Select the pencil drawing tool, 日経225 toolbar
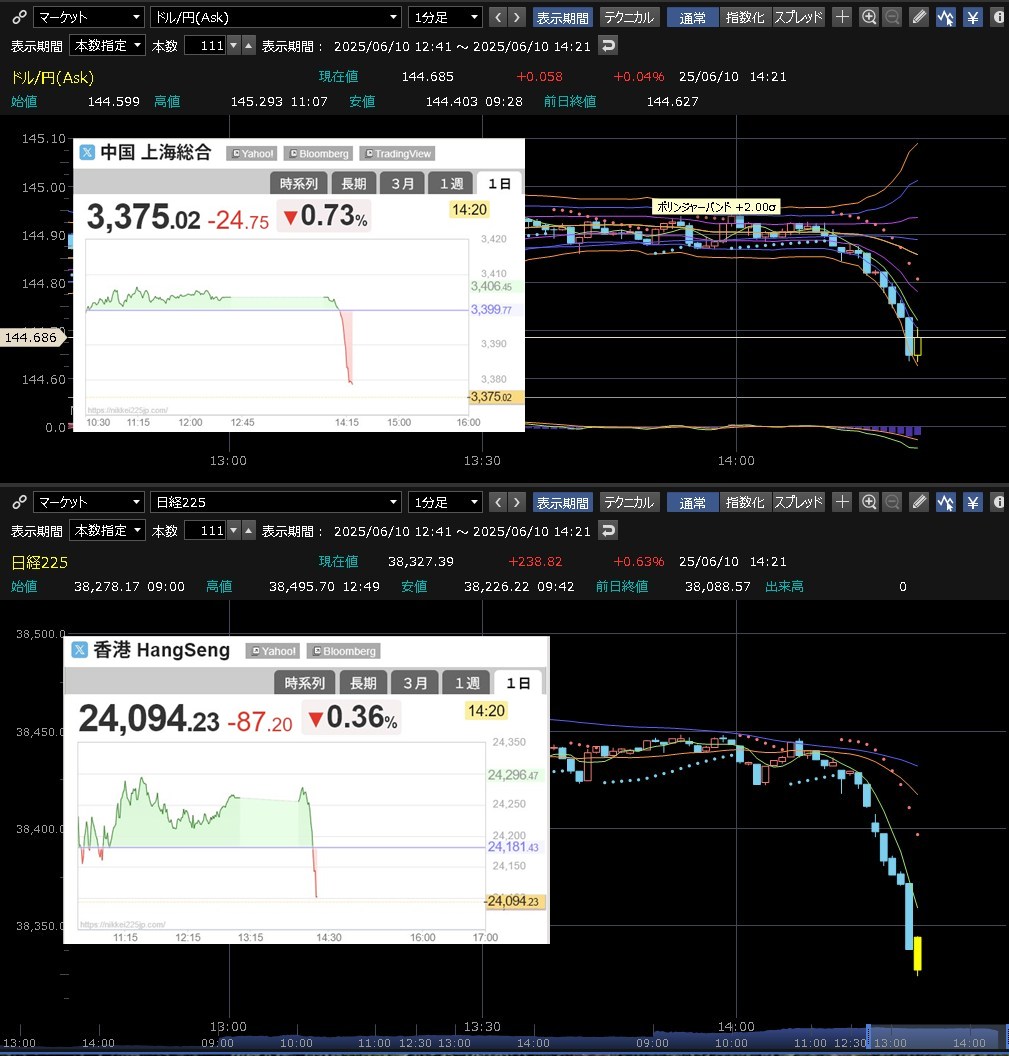1009x1056 pixels. pos(919,502)
